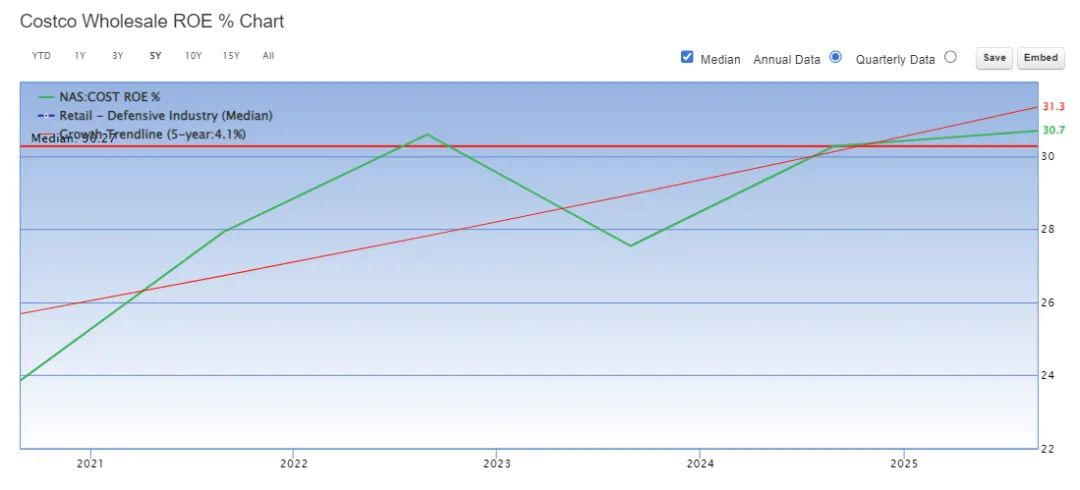This screenshot has height=490, width=1080.
Task: Click the 22 y-axis value
Action: click(1048, 449)
